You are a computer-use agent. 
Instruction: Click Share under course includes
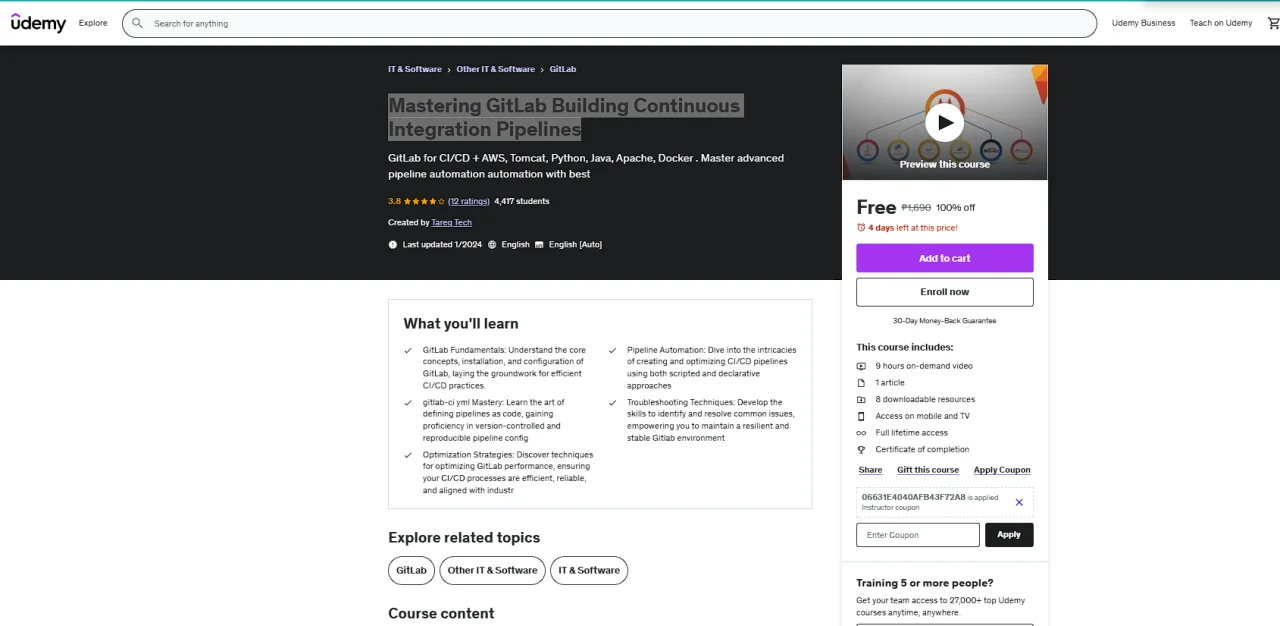coord(870,470)
